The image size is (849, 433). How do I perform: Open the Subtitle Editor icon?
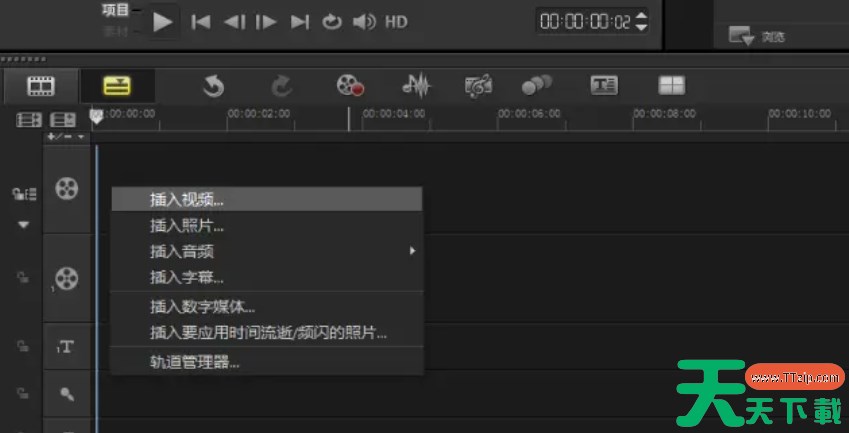pyautogui.click(x=604, y=86)
